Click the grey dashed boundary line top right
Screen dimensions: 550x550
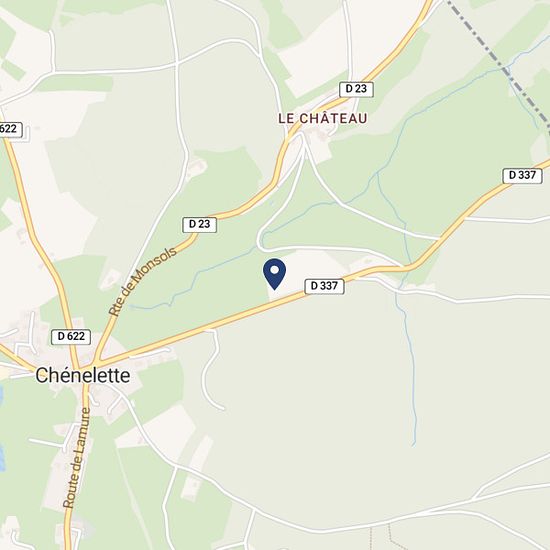pyautogui.click(x=498, y=62)
